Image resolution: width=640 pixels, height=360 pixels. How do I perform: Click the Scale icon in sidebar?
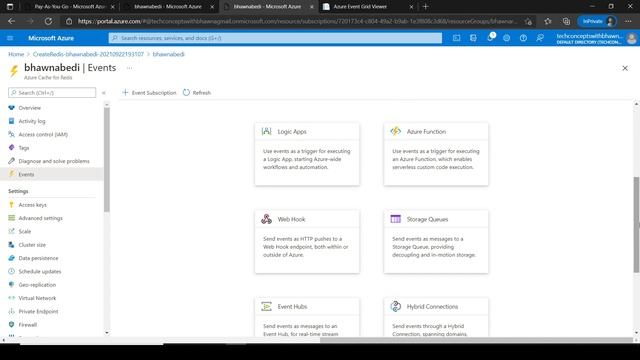[11, 231]
